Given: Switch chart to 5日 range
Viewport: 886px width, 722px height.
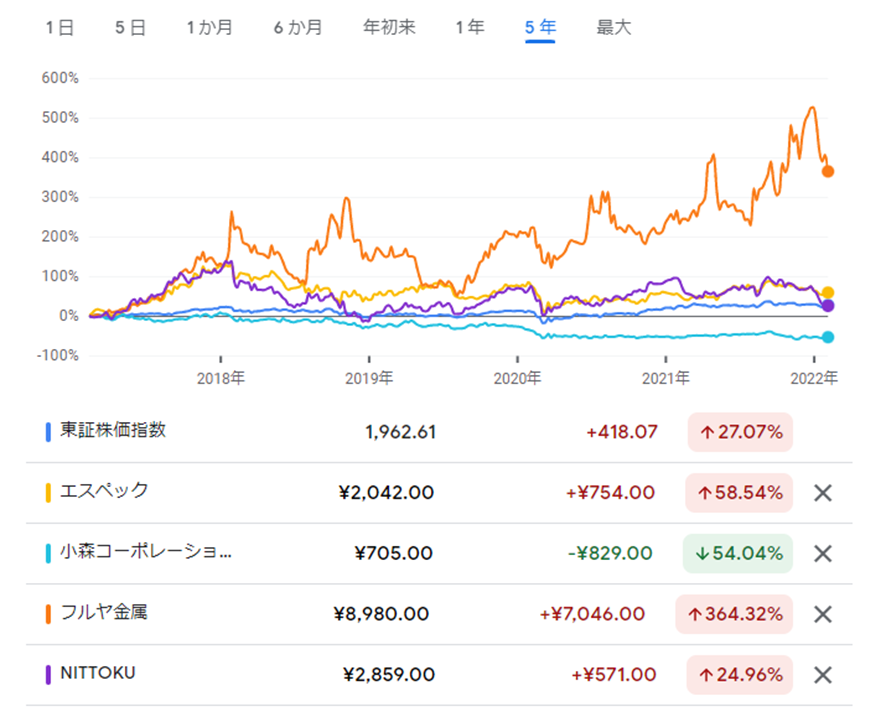Looking at the screenshot, I should [131, 27].
